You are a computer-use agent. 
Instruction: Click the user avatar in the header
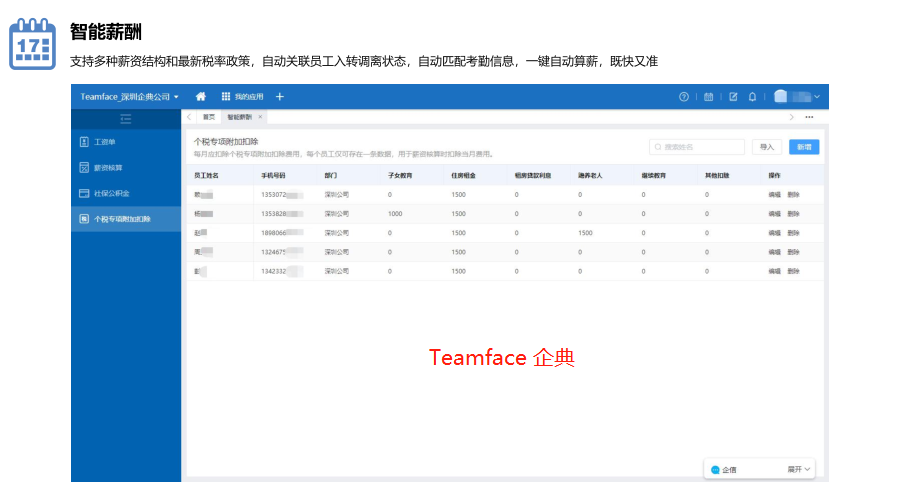781,96
